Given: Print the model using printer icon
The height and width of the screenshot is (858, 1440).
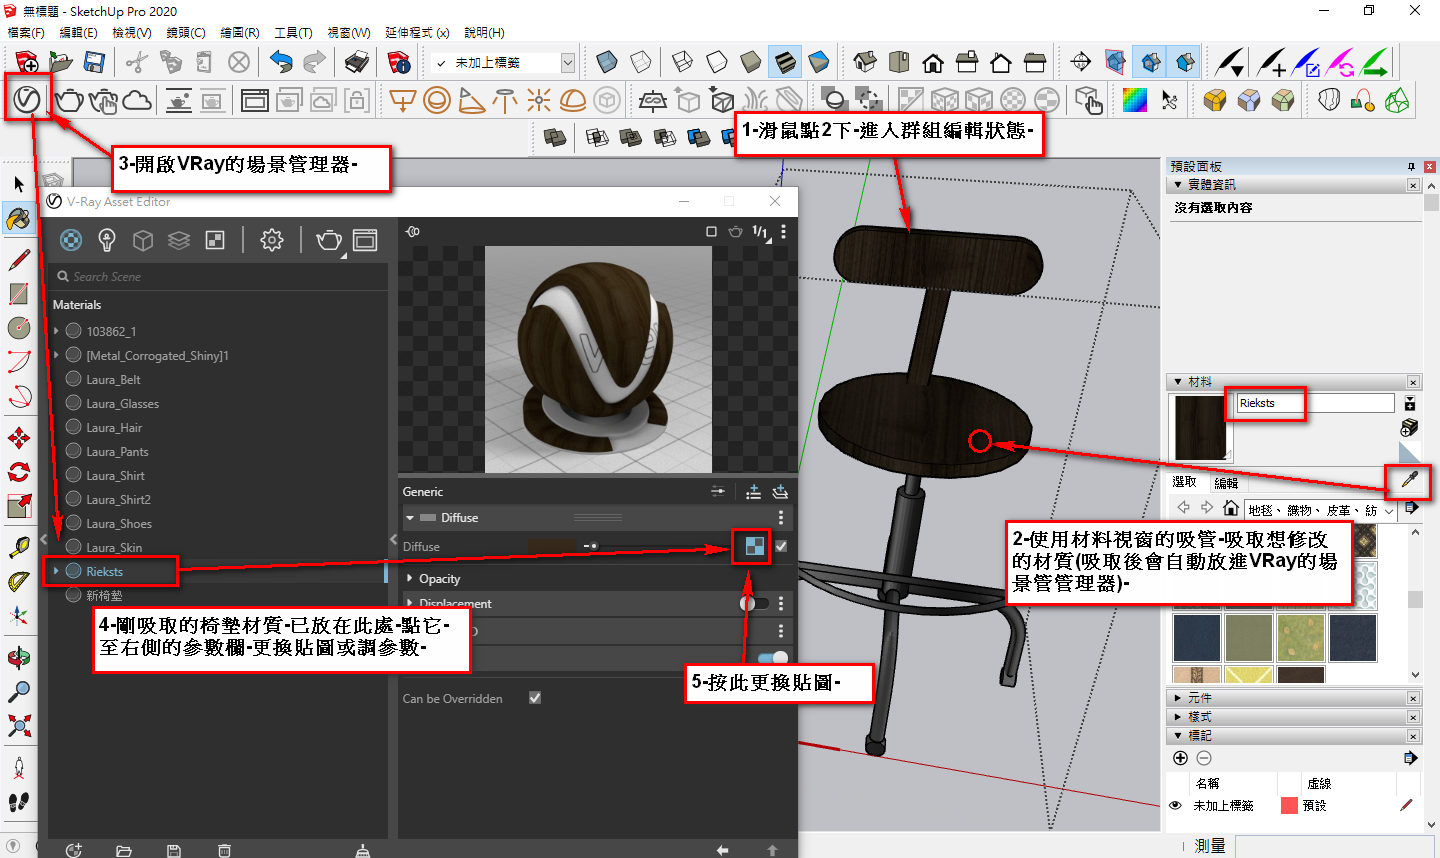Looking at the screenshot, I should tap(357, 63).
